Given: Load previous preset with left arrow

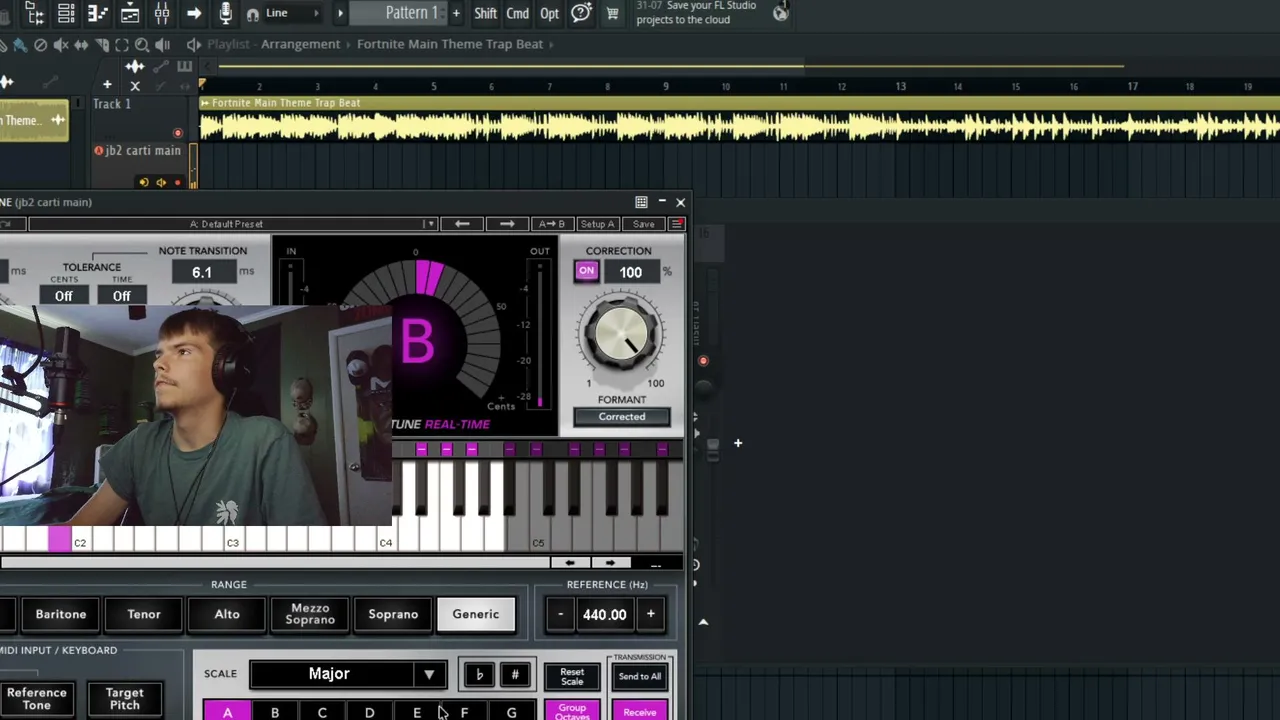Looking at the screenshot, I should (462, 224).
